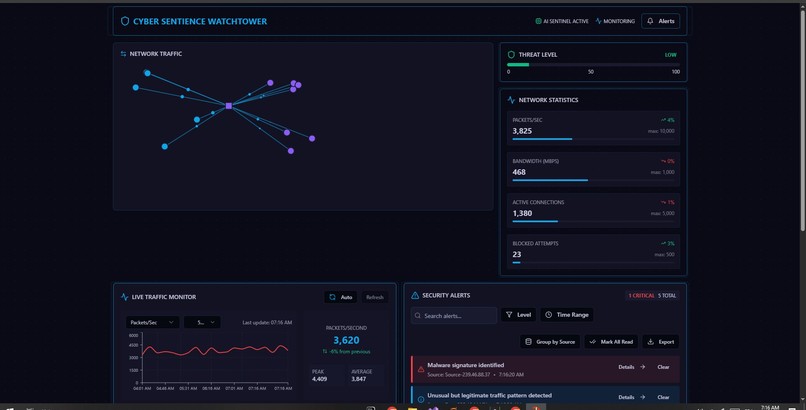Open the Alerts button in header

661,21
